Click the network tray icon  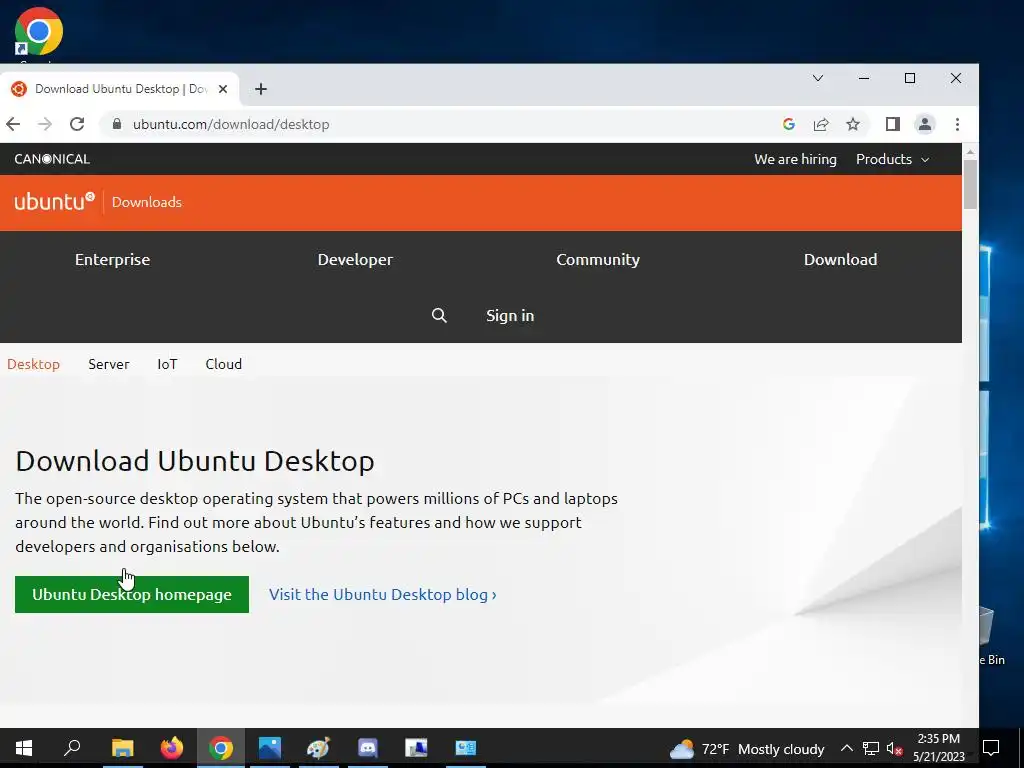(x=871, y=748)
